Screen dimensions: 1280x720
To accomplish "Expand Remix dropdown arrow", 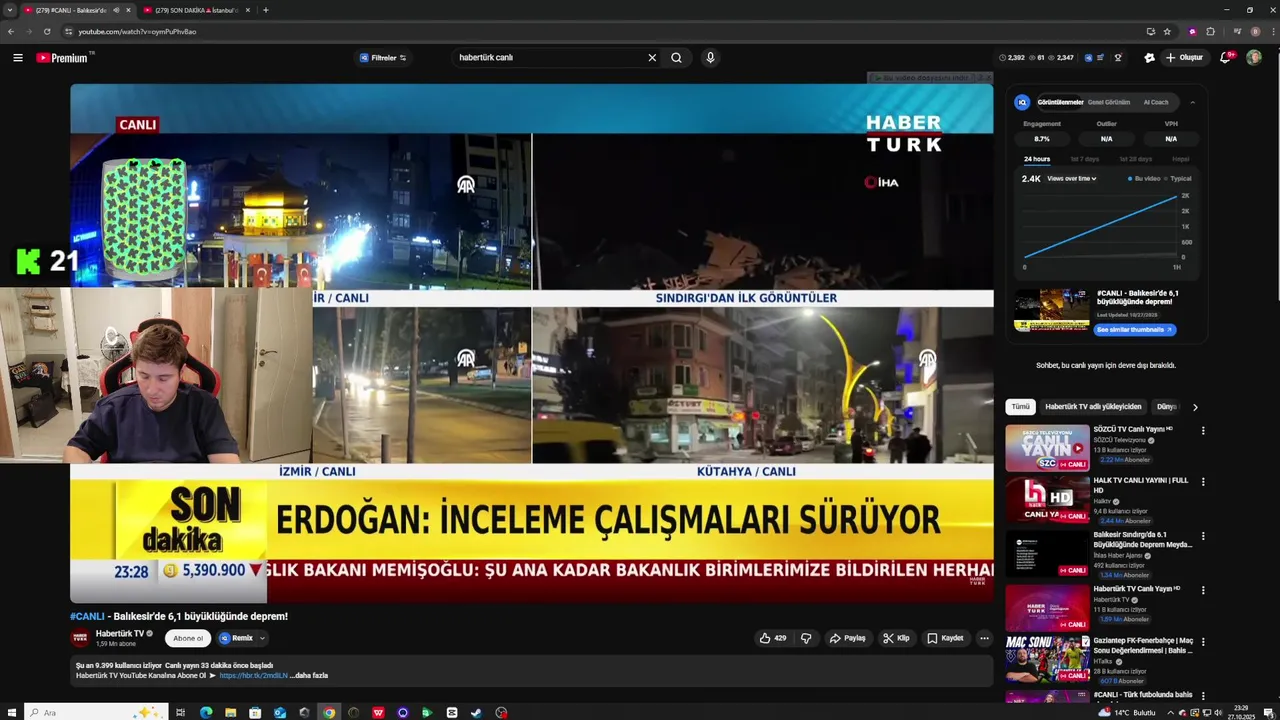I will coord(263,638).
